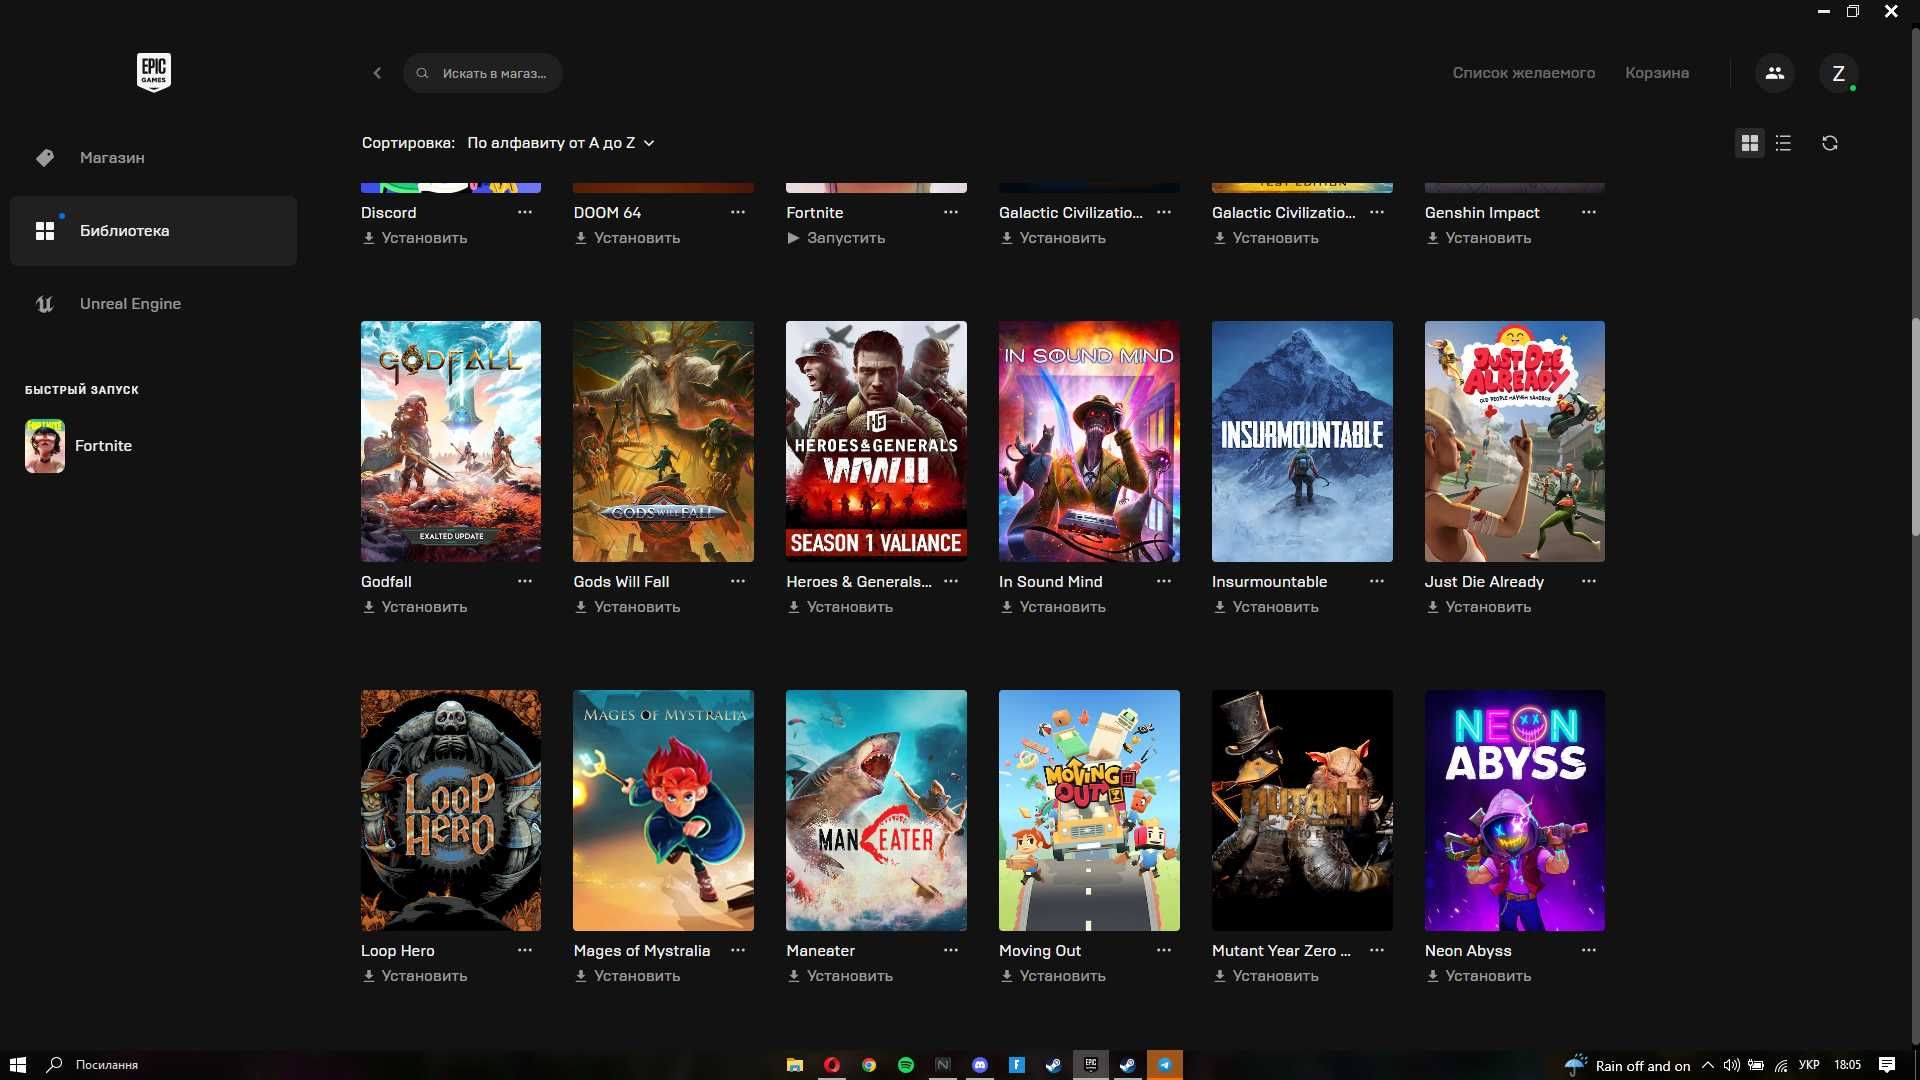The width and height of the screenshot is (1920, 1080).
Task: Open the sort dropdown 'По алфавиту от A до Z'
Action: point(560,143)
